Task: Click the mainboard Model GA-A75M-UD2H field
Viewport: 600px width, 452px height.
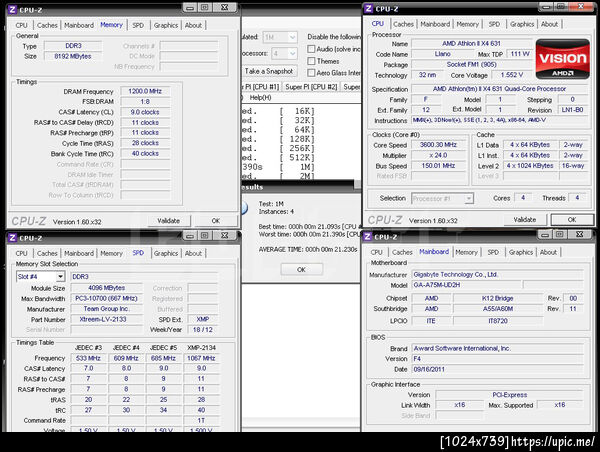Action: coord(466,285)
